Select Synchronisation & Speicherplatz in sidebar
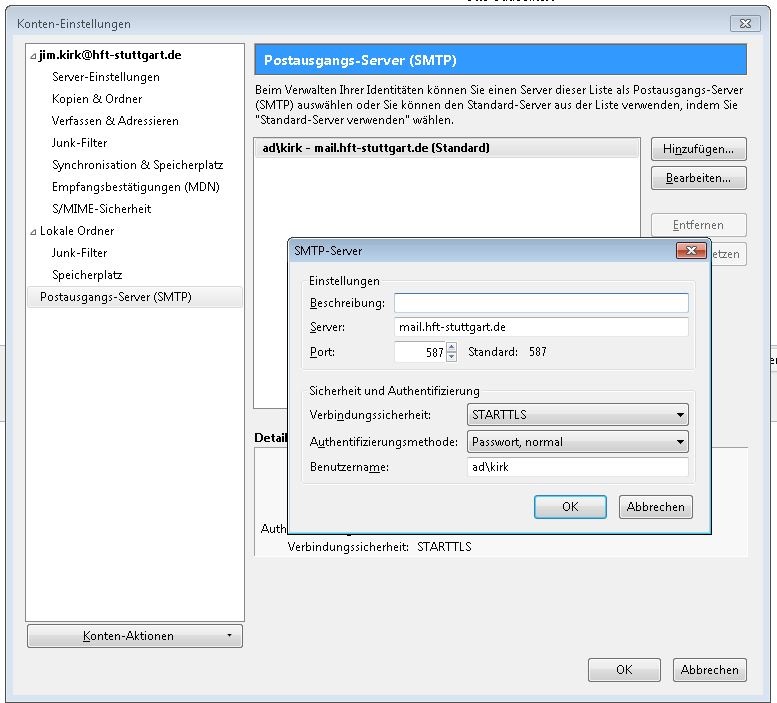Image resolution: width=777 pixels, height=703 pixels. point(138,165)
